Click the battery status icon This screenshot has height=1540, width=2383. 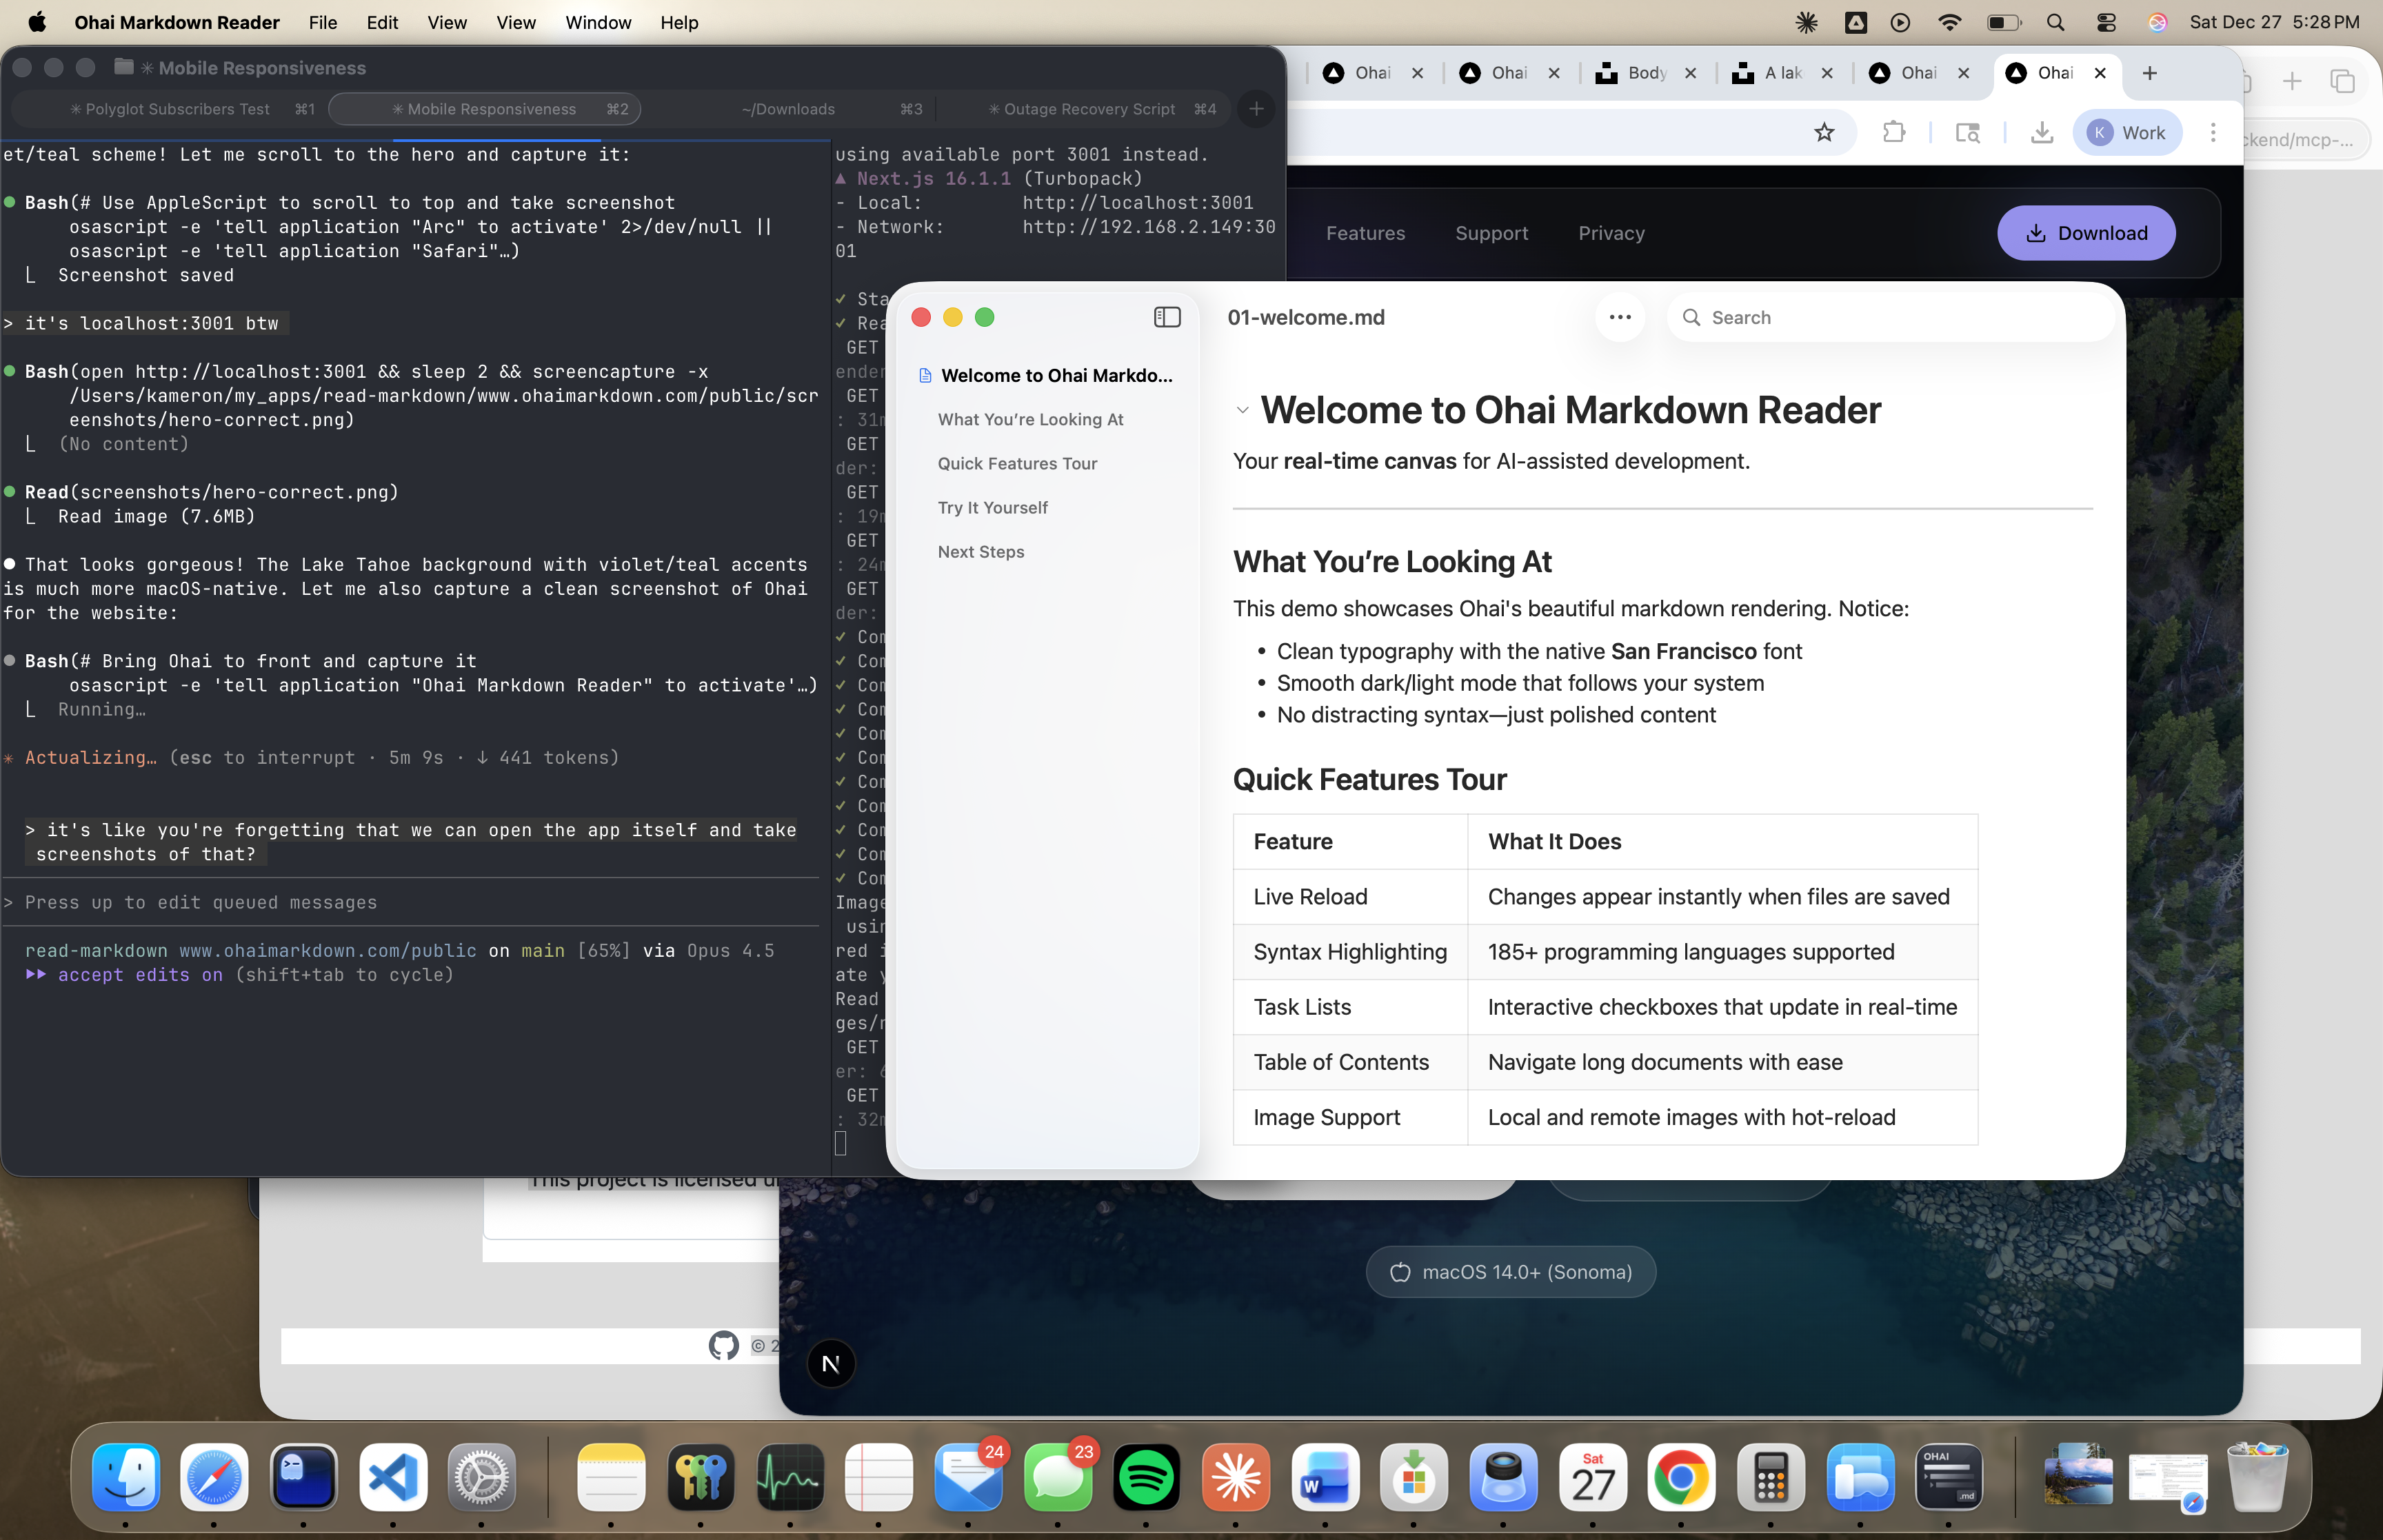click(2003, 22)
